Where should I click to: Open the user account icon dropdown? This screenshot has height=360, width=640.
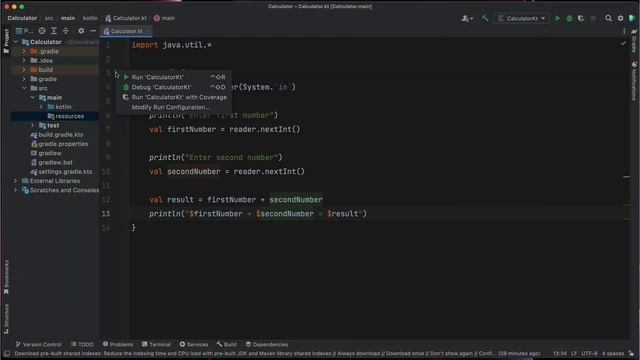(467, 18)
